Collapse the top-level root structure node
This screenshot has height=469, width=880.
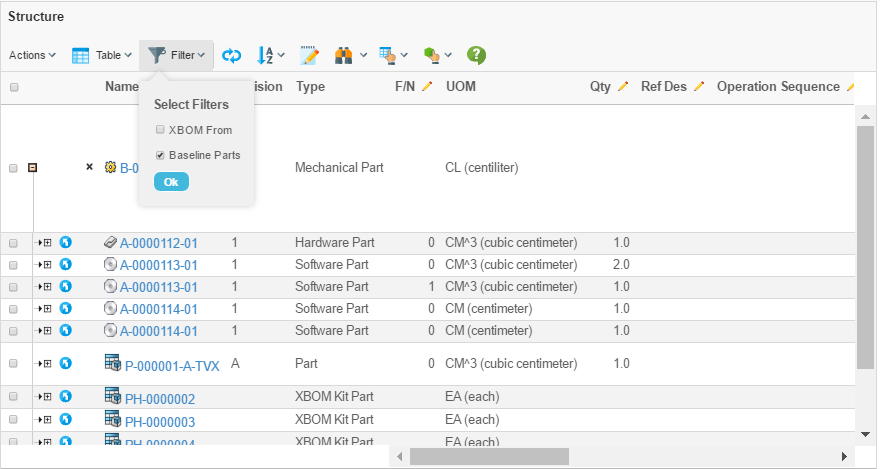[33, 168]
